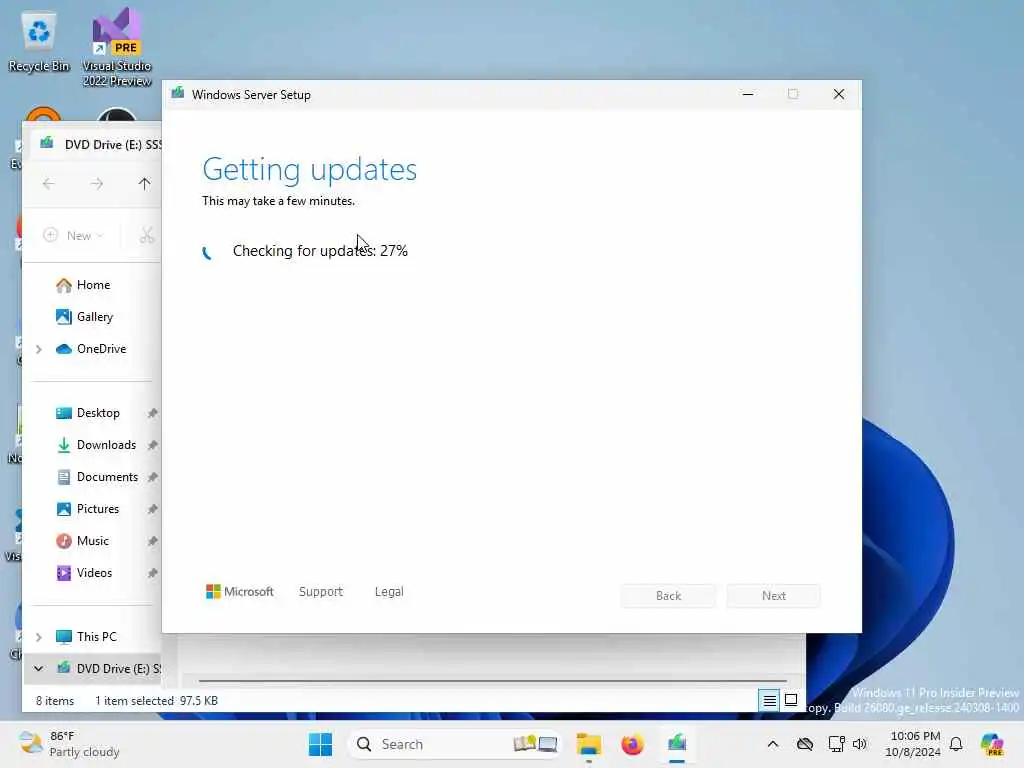
Task: Click the Microsoft logo in Setup
Action: [x=240, y=592]
